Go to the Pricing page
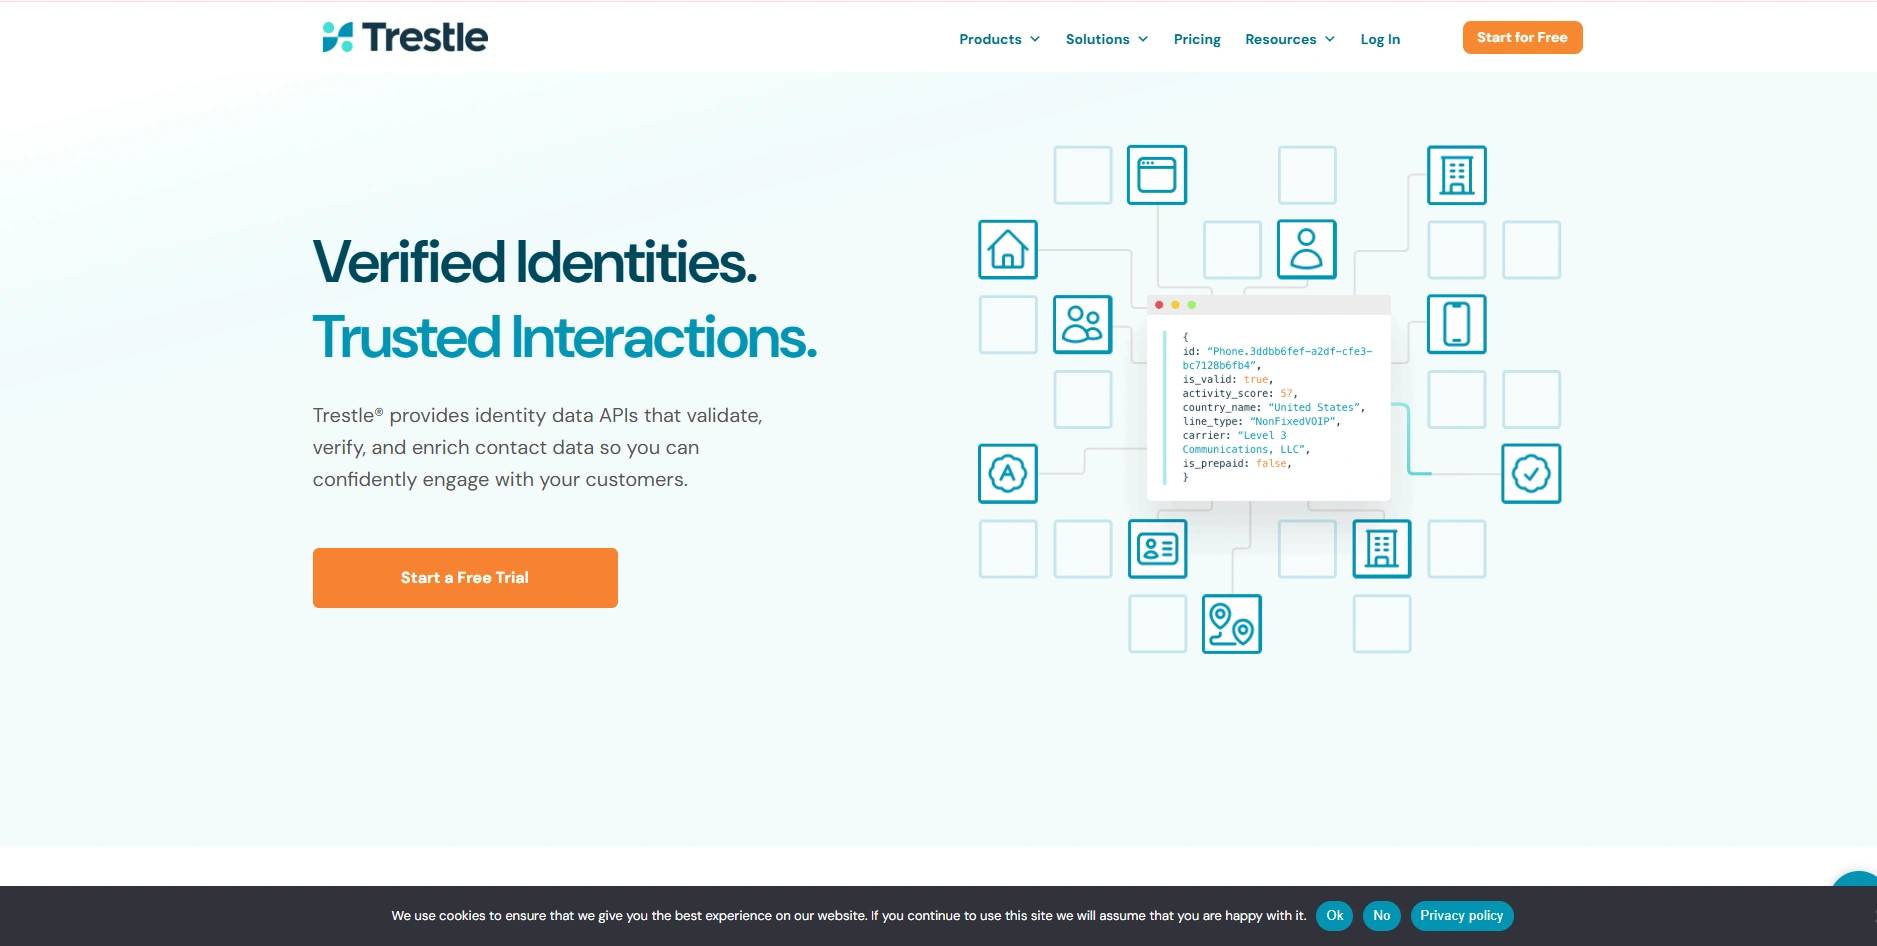This screenshot has width=1877, height=946. click(x=1197, y=39)
